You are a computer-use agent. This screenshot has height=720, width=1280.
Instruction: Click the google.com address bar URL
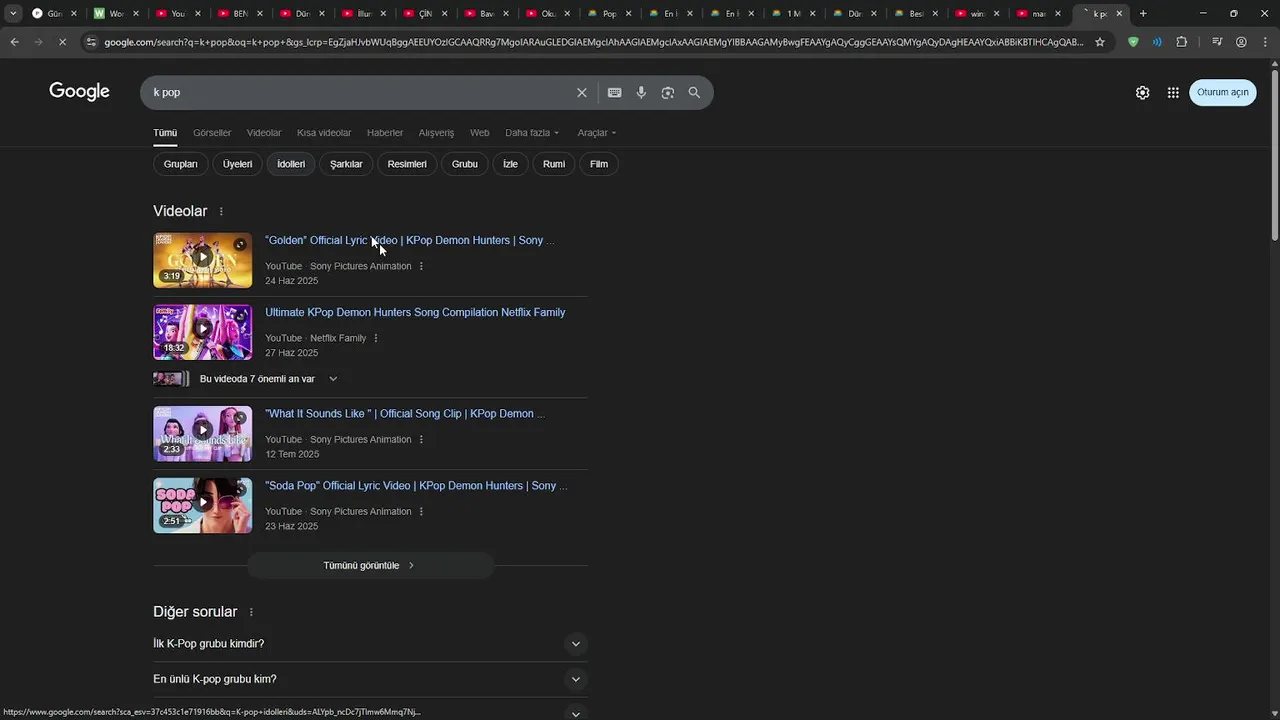tap(593, 42)
